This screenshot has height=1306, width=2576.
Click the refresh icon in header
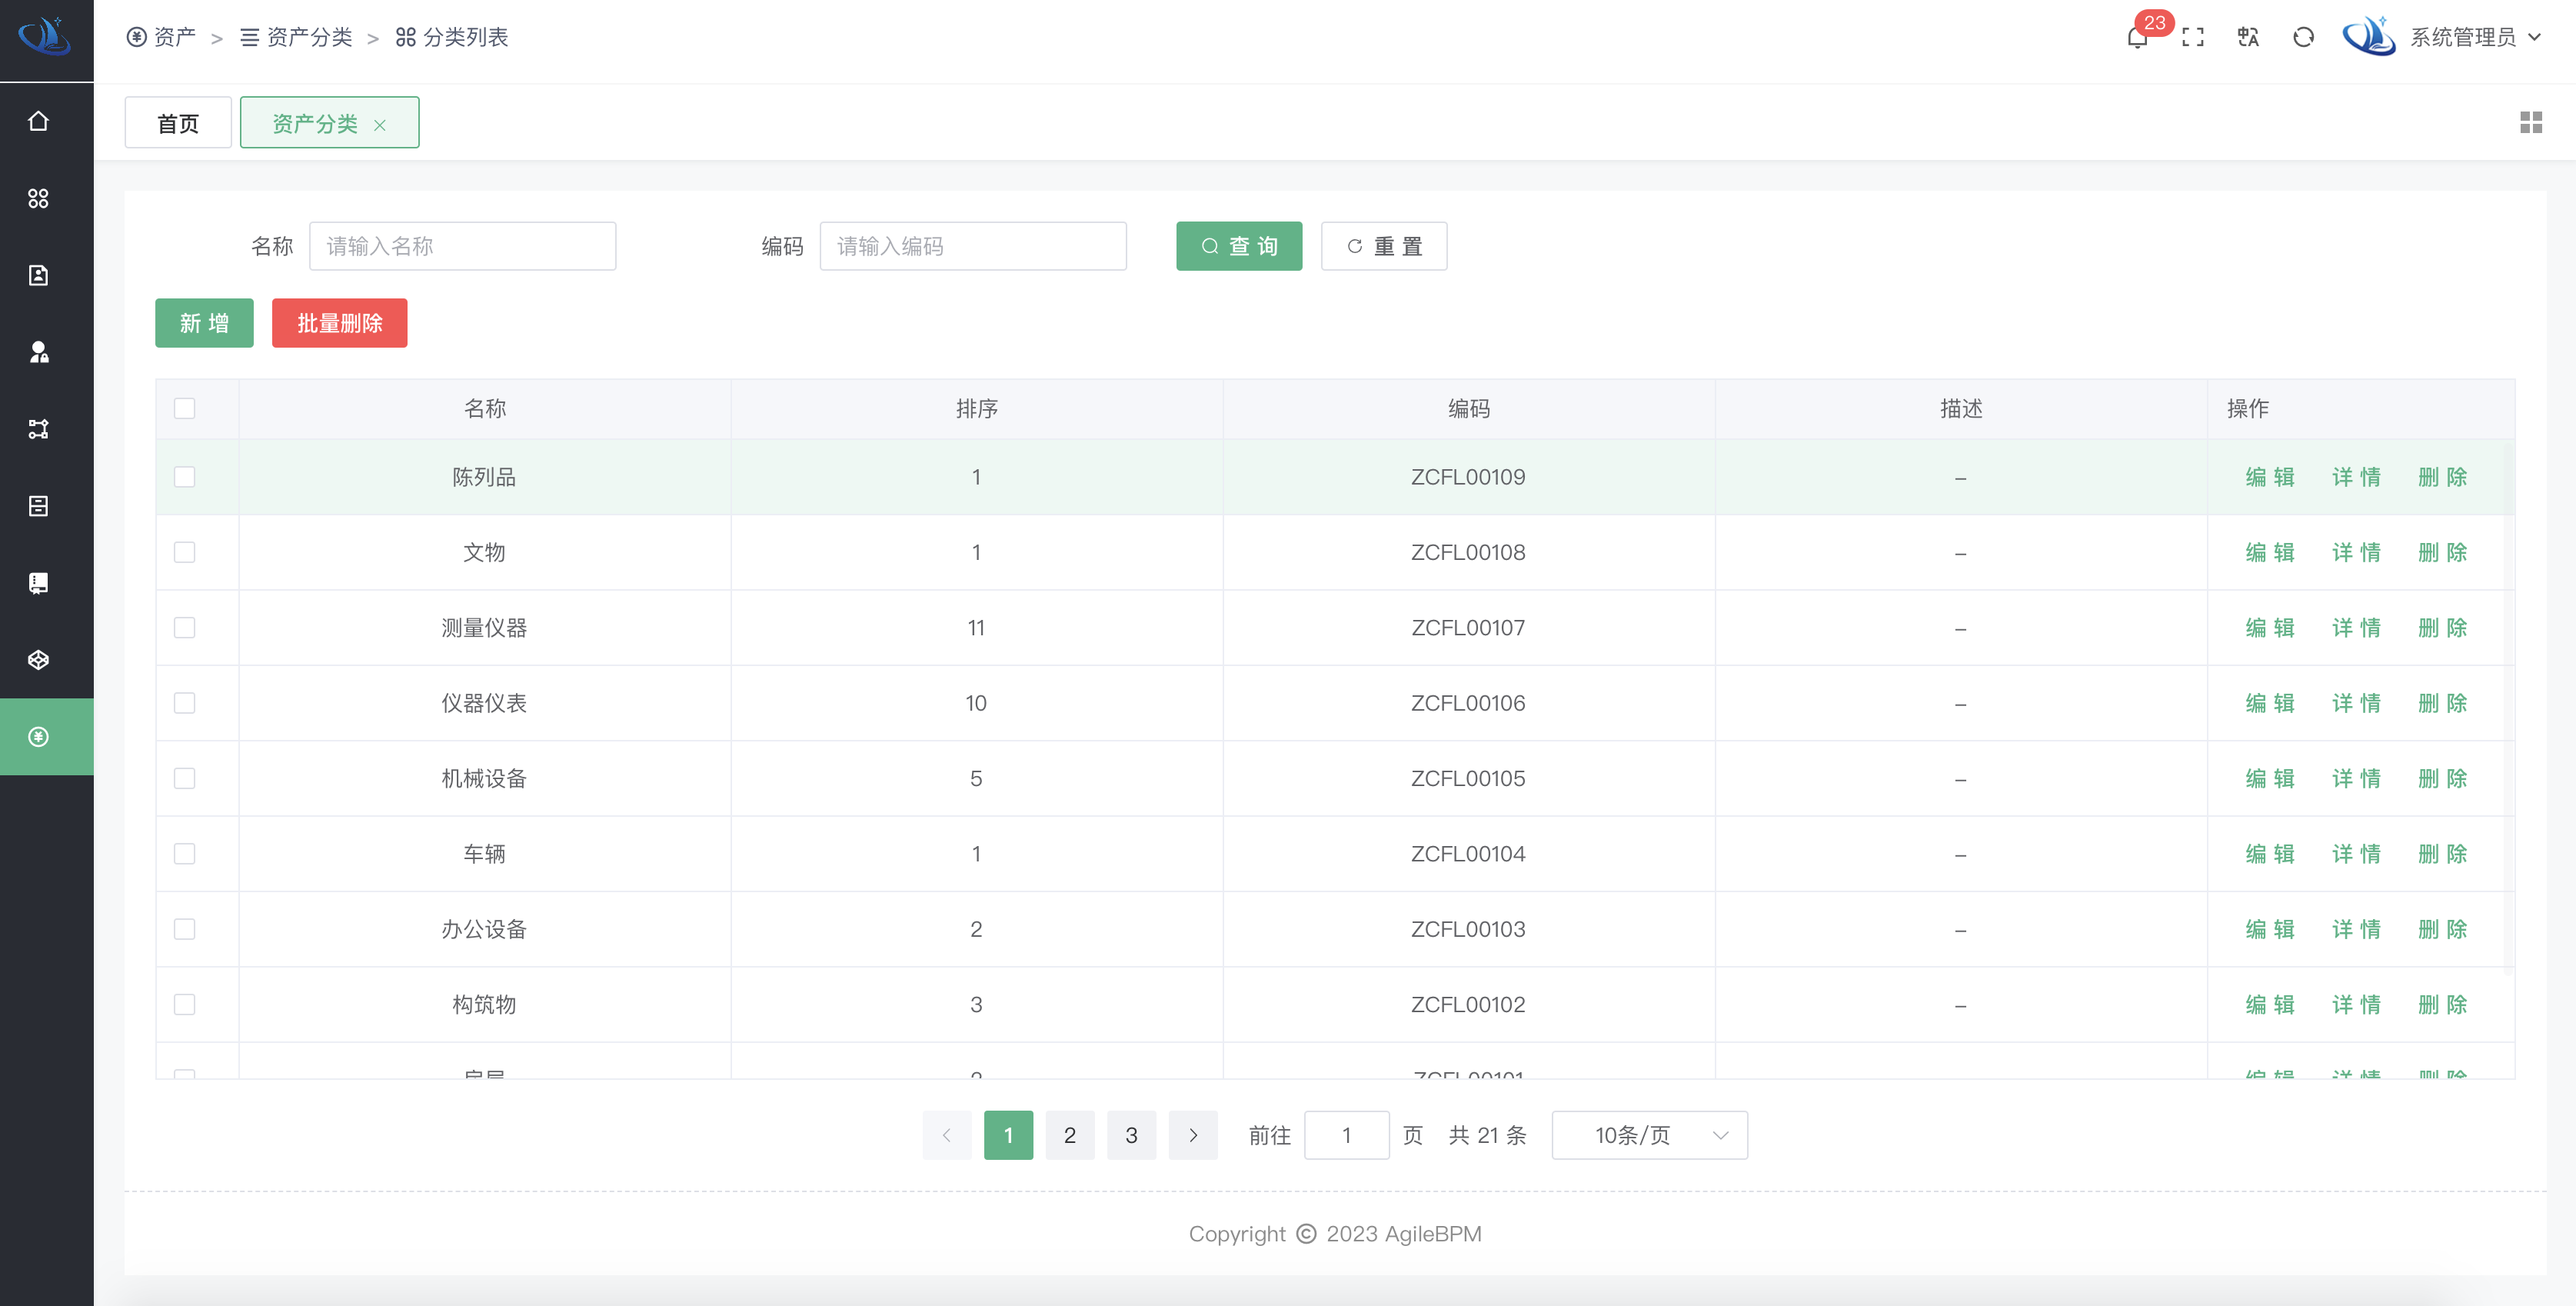[2303, 38]
